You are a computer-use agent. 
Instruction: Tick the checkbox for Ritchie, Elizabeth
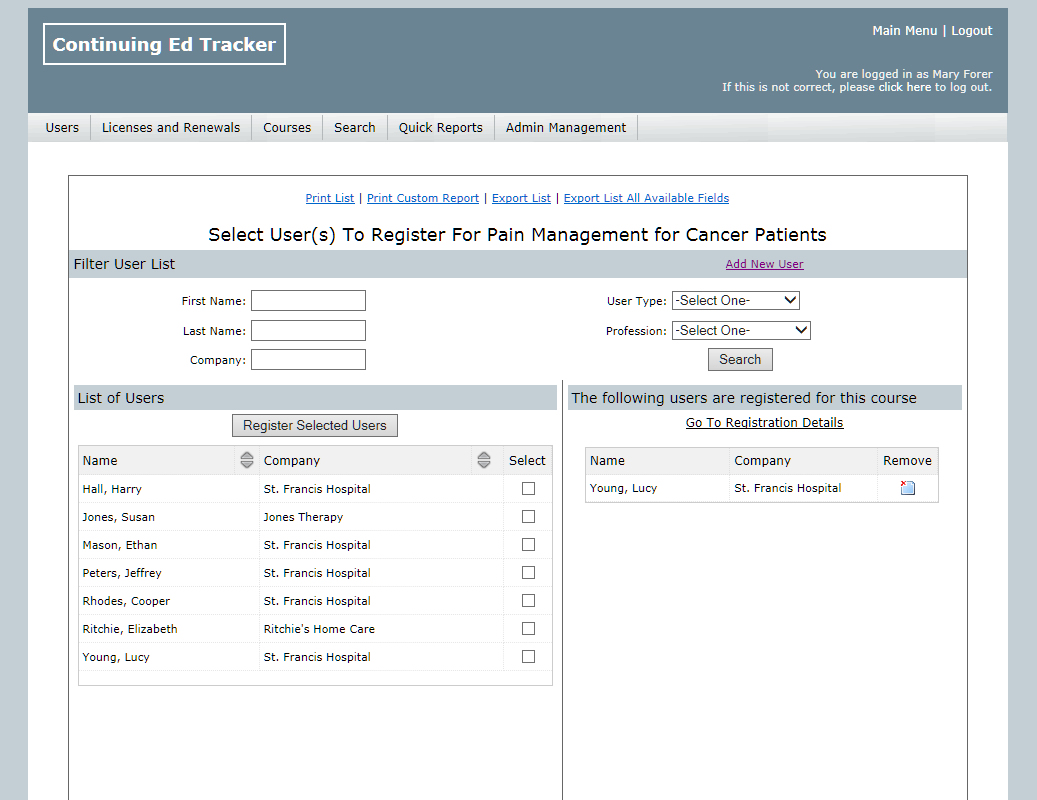[x=528, y=629]
